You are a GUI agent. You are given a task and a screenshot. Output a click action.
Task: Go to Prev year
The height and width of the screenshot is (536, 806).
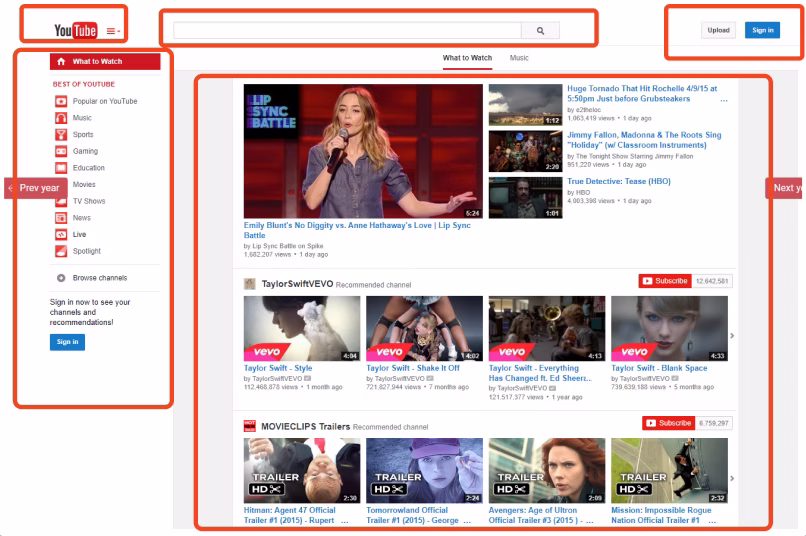[x=34, y=188]
